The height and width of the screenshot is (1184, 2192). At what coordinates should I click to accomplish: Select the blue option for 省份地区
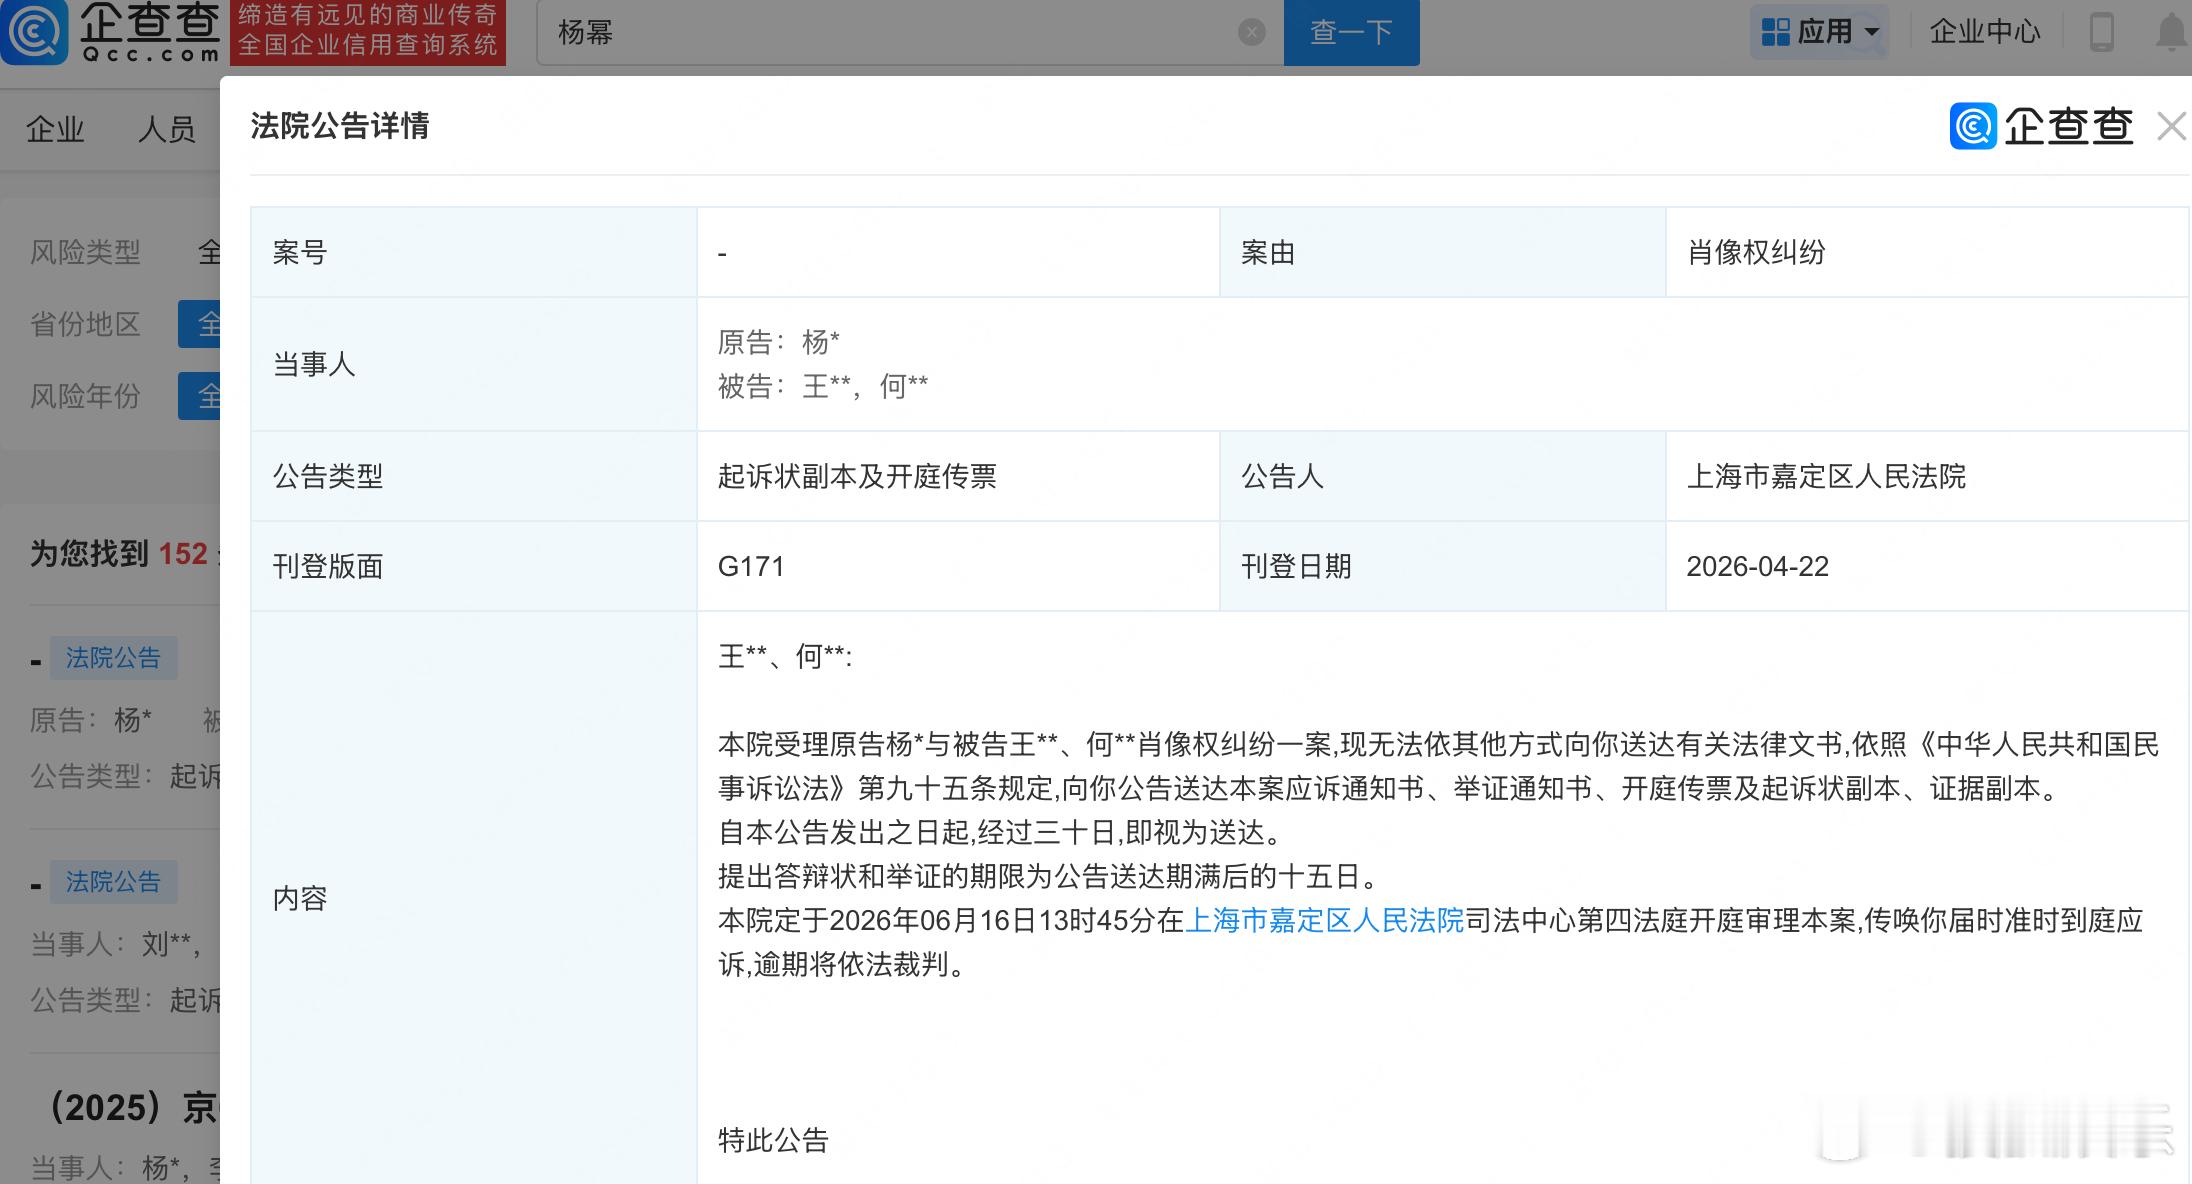tap(200, 324)
